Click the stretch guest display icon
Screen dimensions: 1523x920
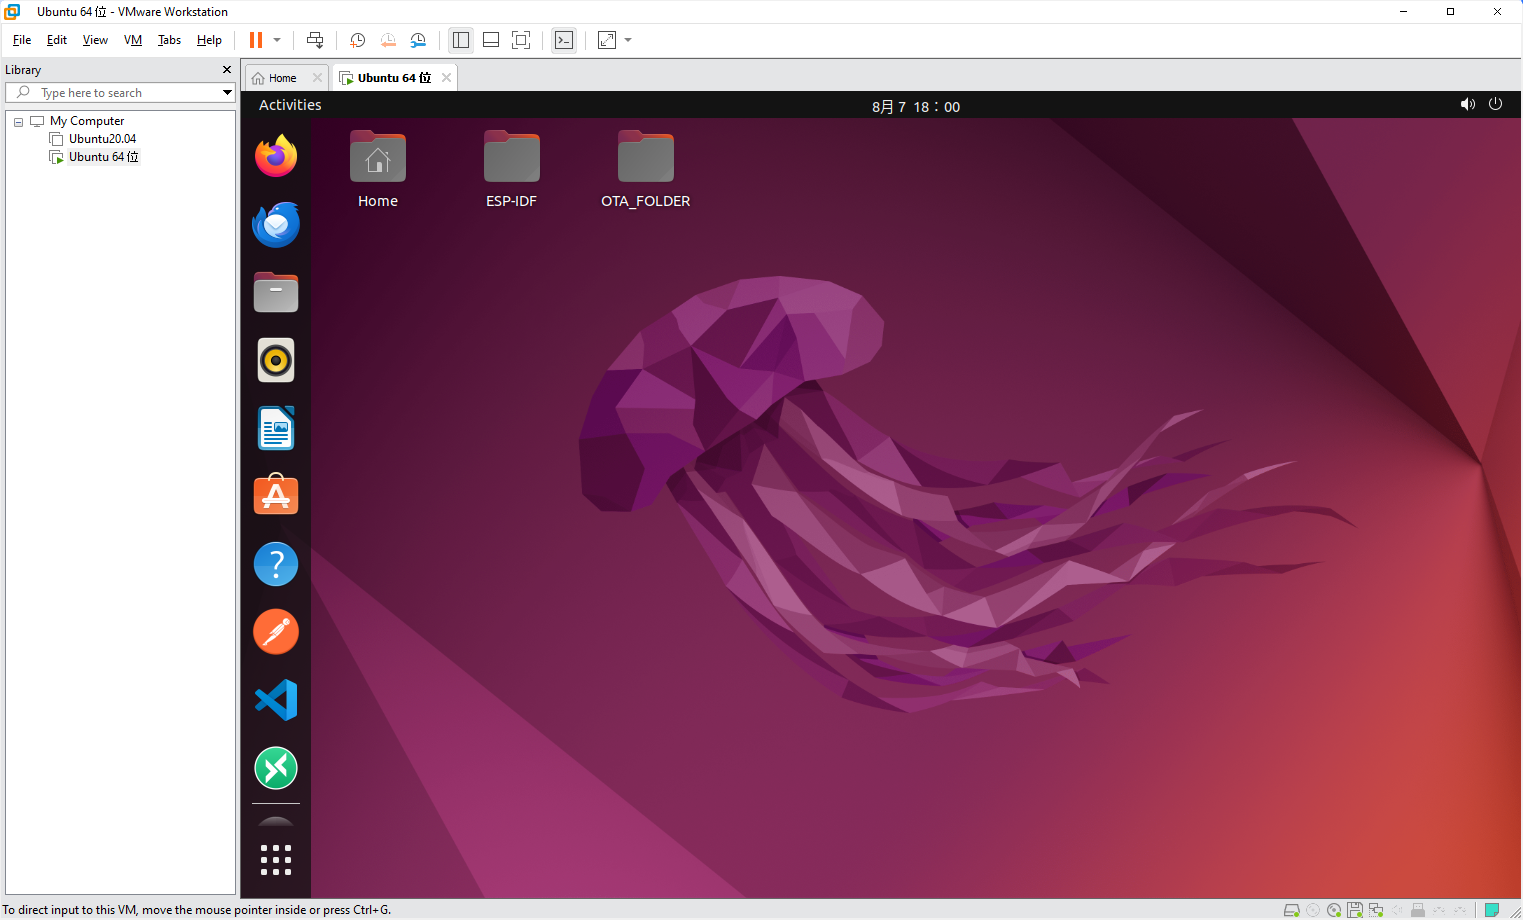(x=607, y=40)
